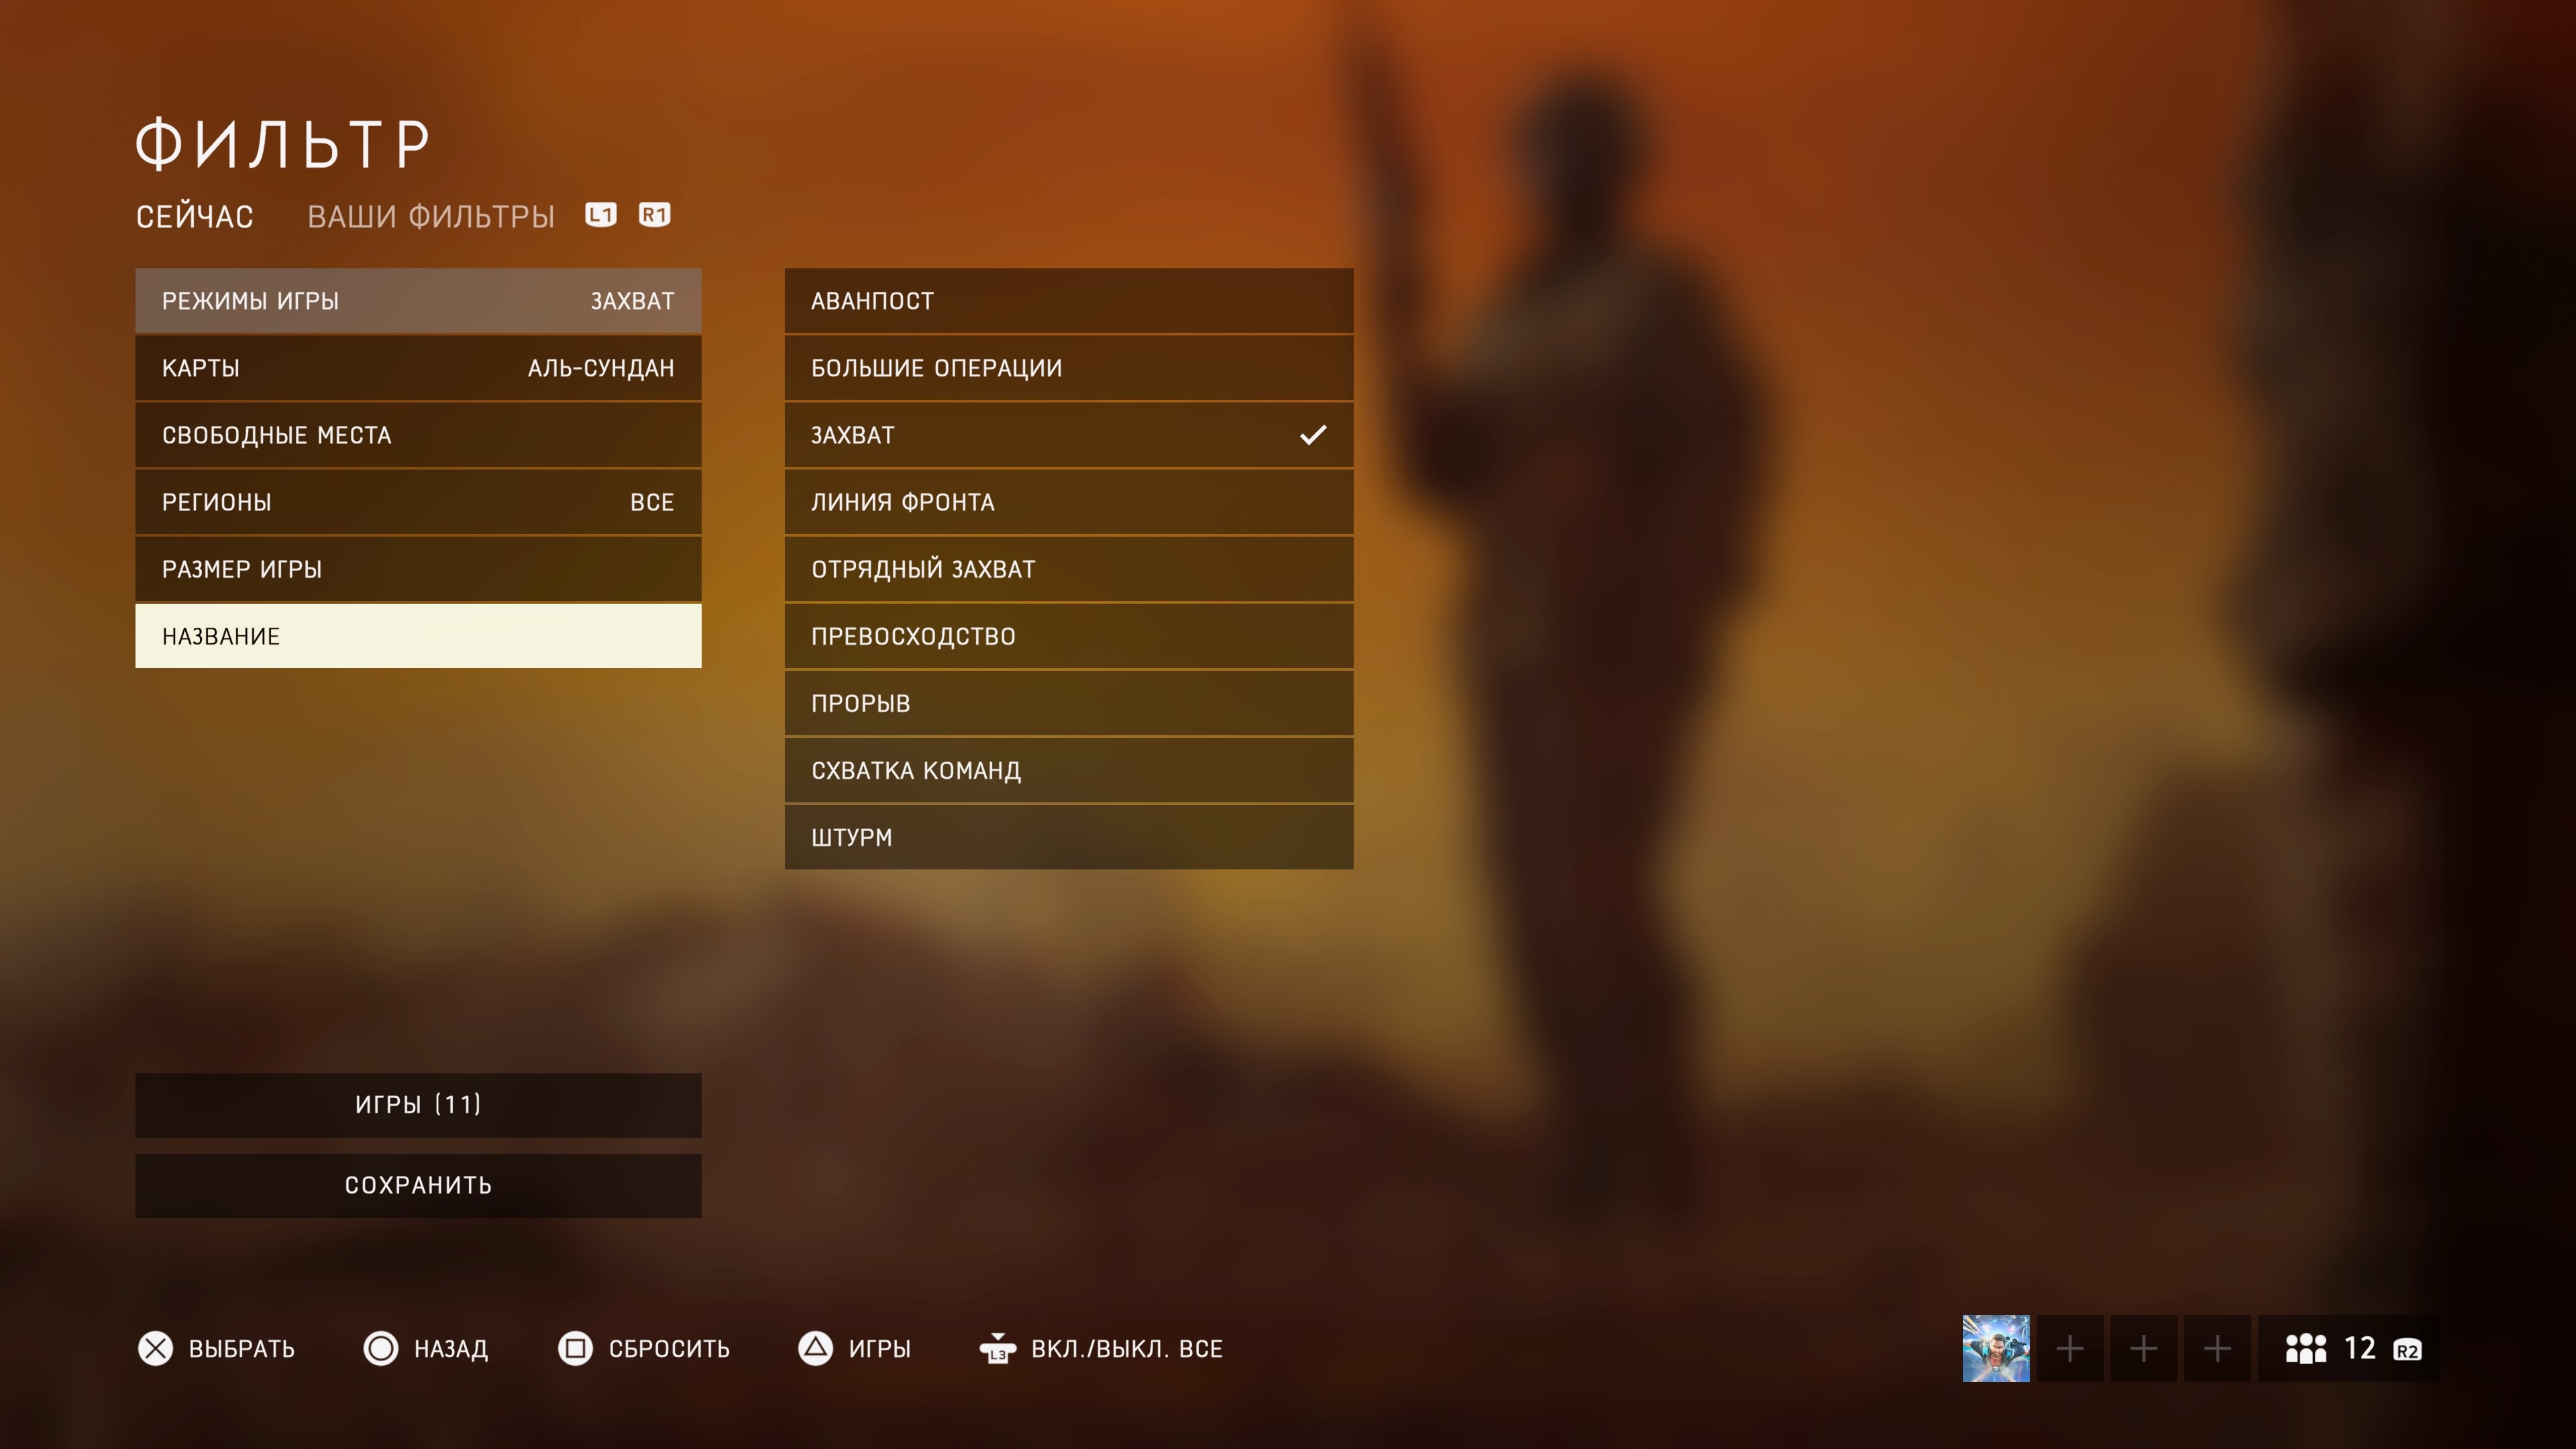Click the Вкл./Выкл. все prompt label
The width and height of the screenshot is (2576, 1449).
click(x=1127, y=1349)
